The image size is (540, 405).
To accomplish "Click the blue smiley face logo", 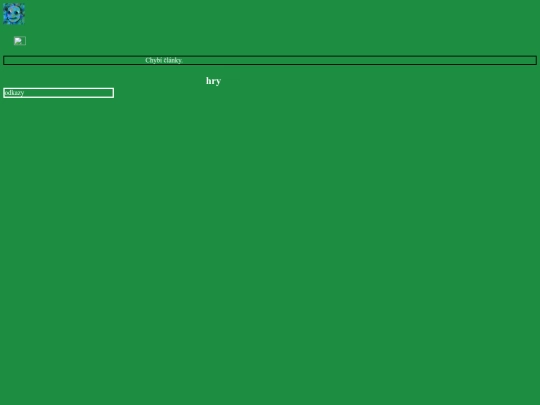I will tap(14, 14).
